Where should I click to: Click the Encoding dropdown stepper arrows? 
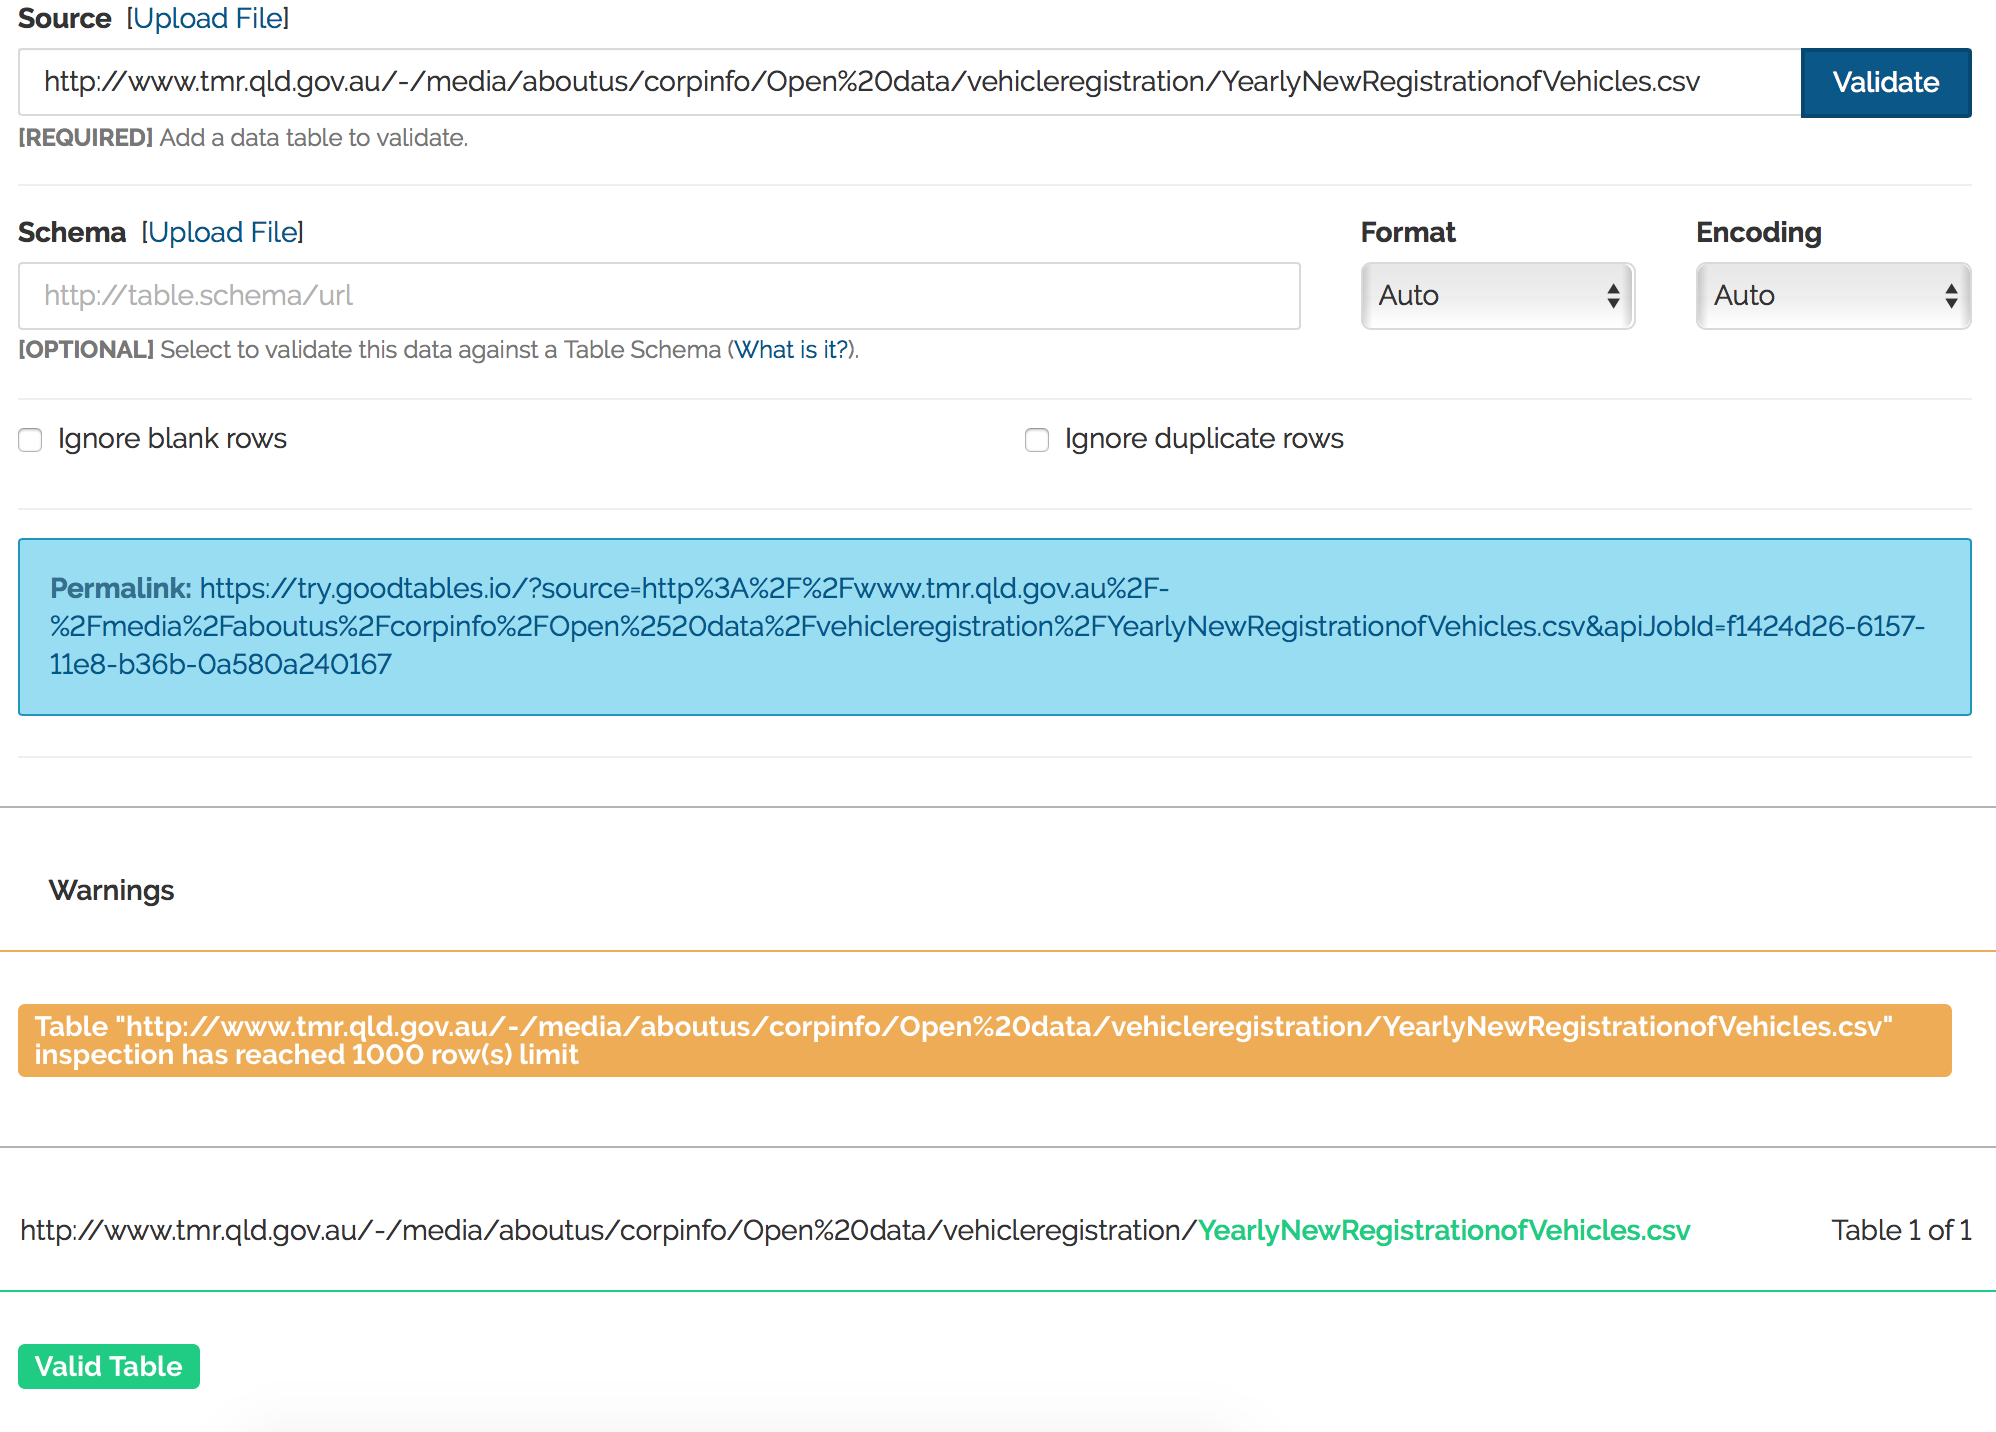pos(1950,296)
